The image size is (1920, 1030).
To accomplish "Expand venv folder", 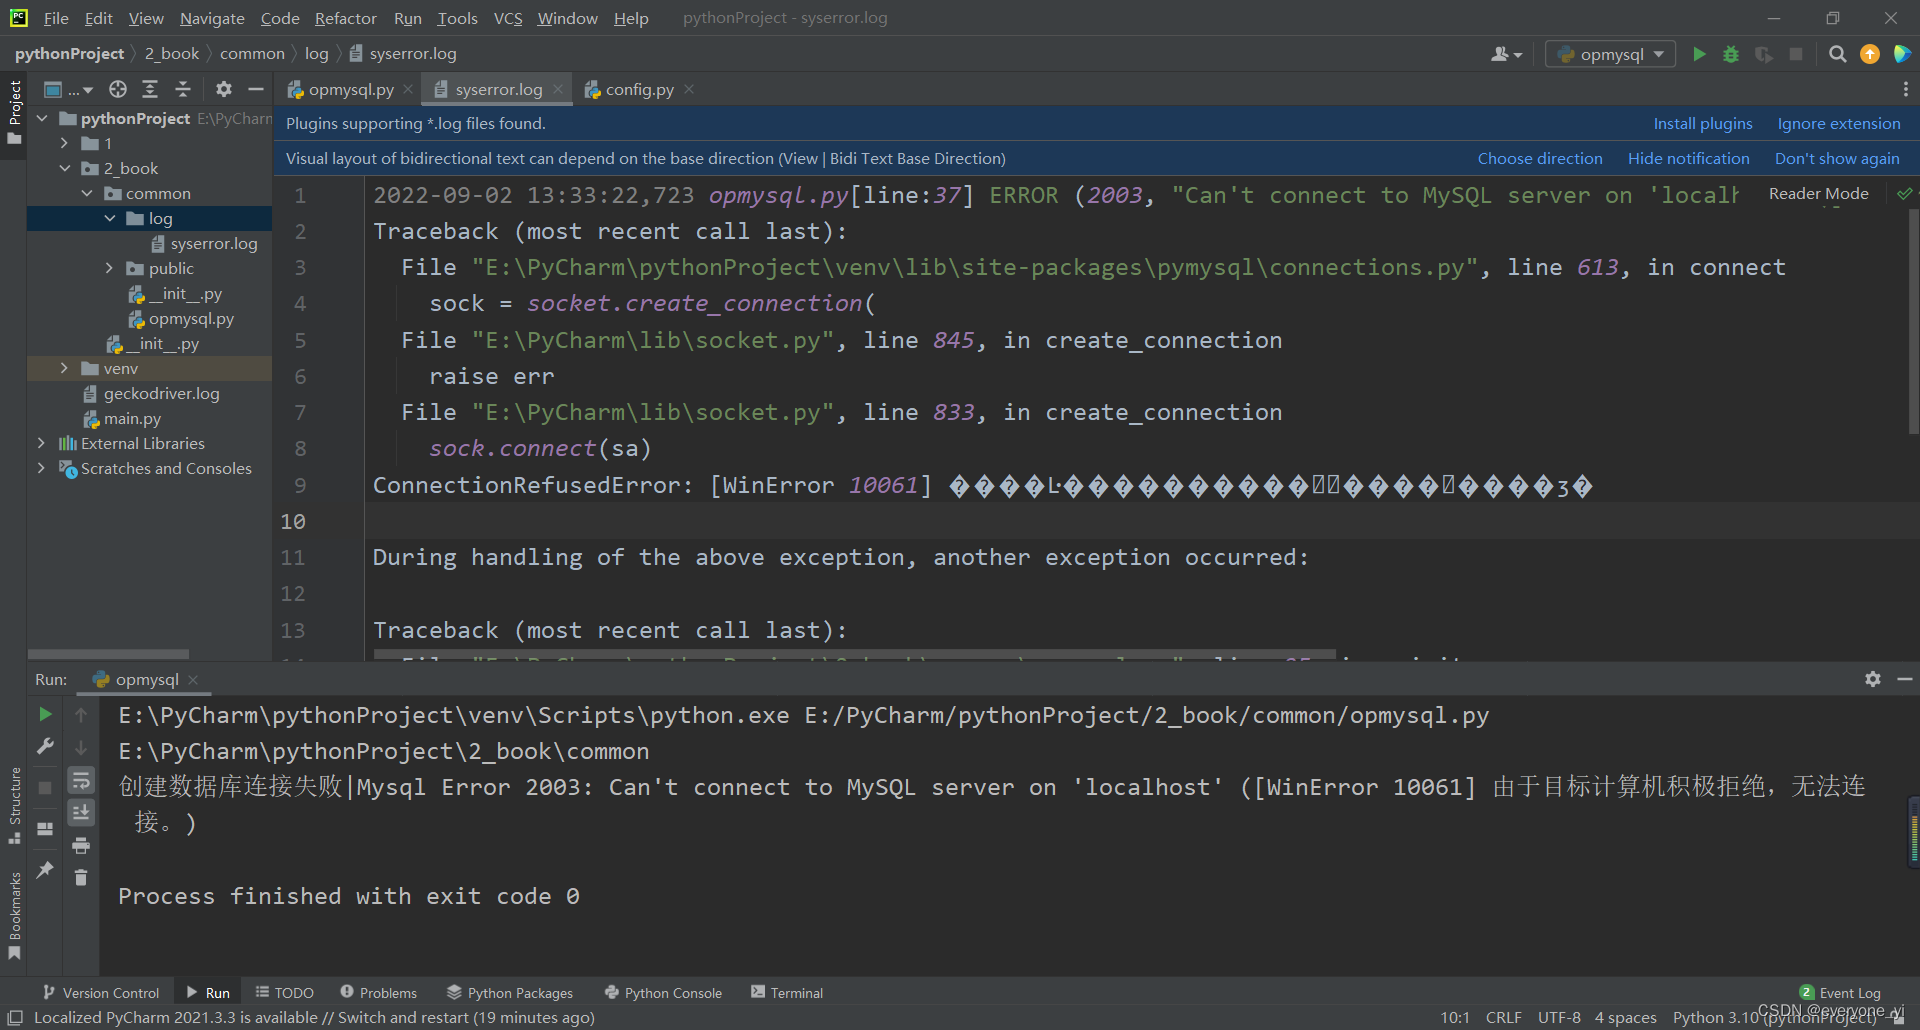I will [x=65, y=368].
